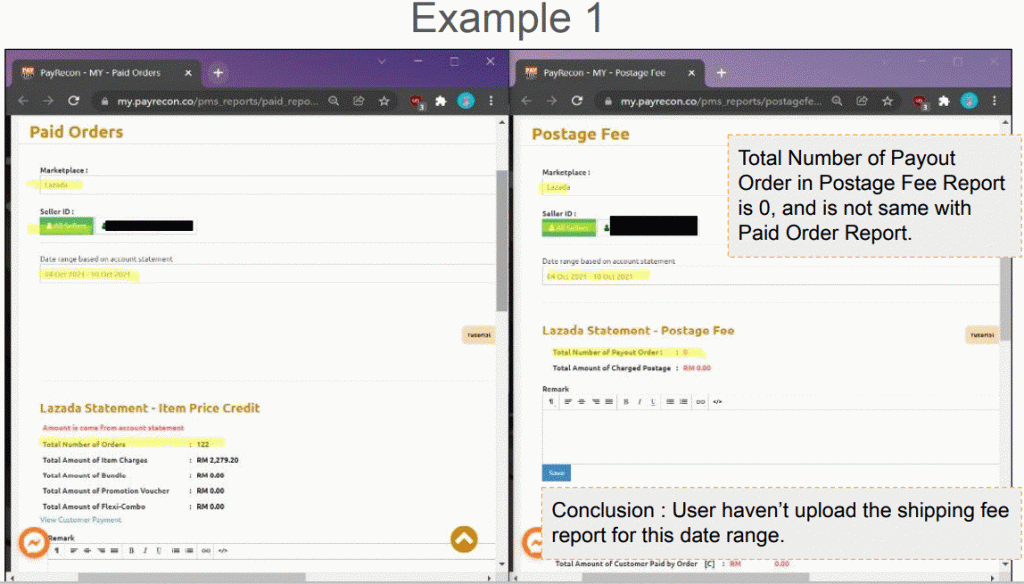
Task: Go forward in Postage Fee browser window
Action: pos(552,101)
